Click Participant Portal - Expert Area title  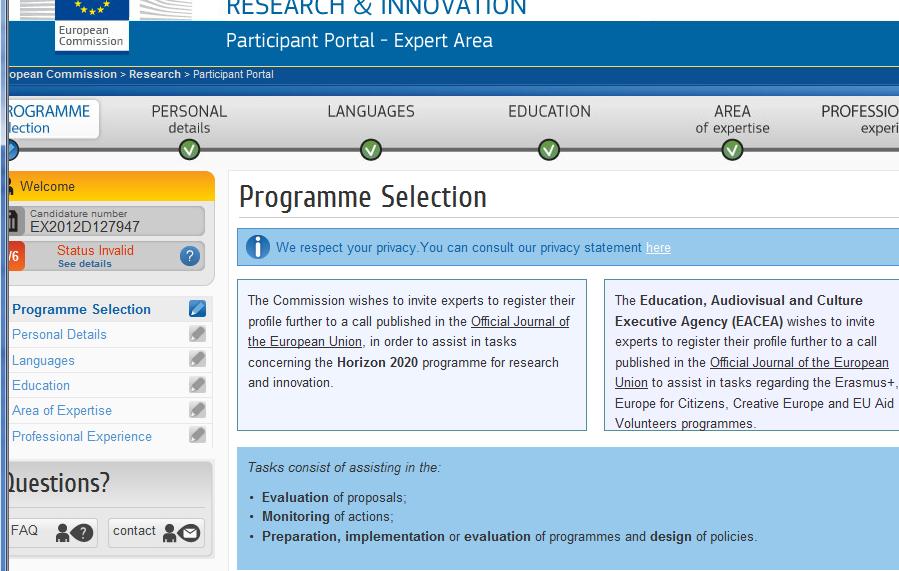[x=359, y=41]
